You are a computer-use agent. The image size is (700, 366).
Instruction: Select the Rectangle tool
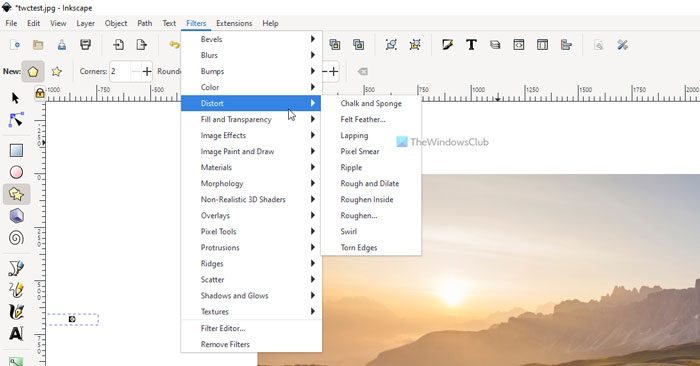click(x=16, y=150)
